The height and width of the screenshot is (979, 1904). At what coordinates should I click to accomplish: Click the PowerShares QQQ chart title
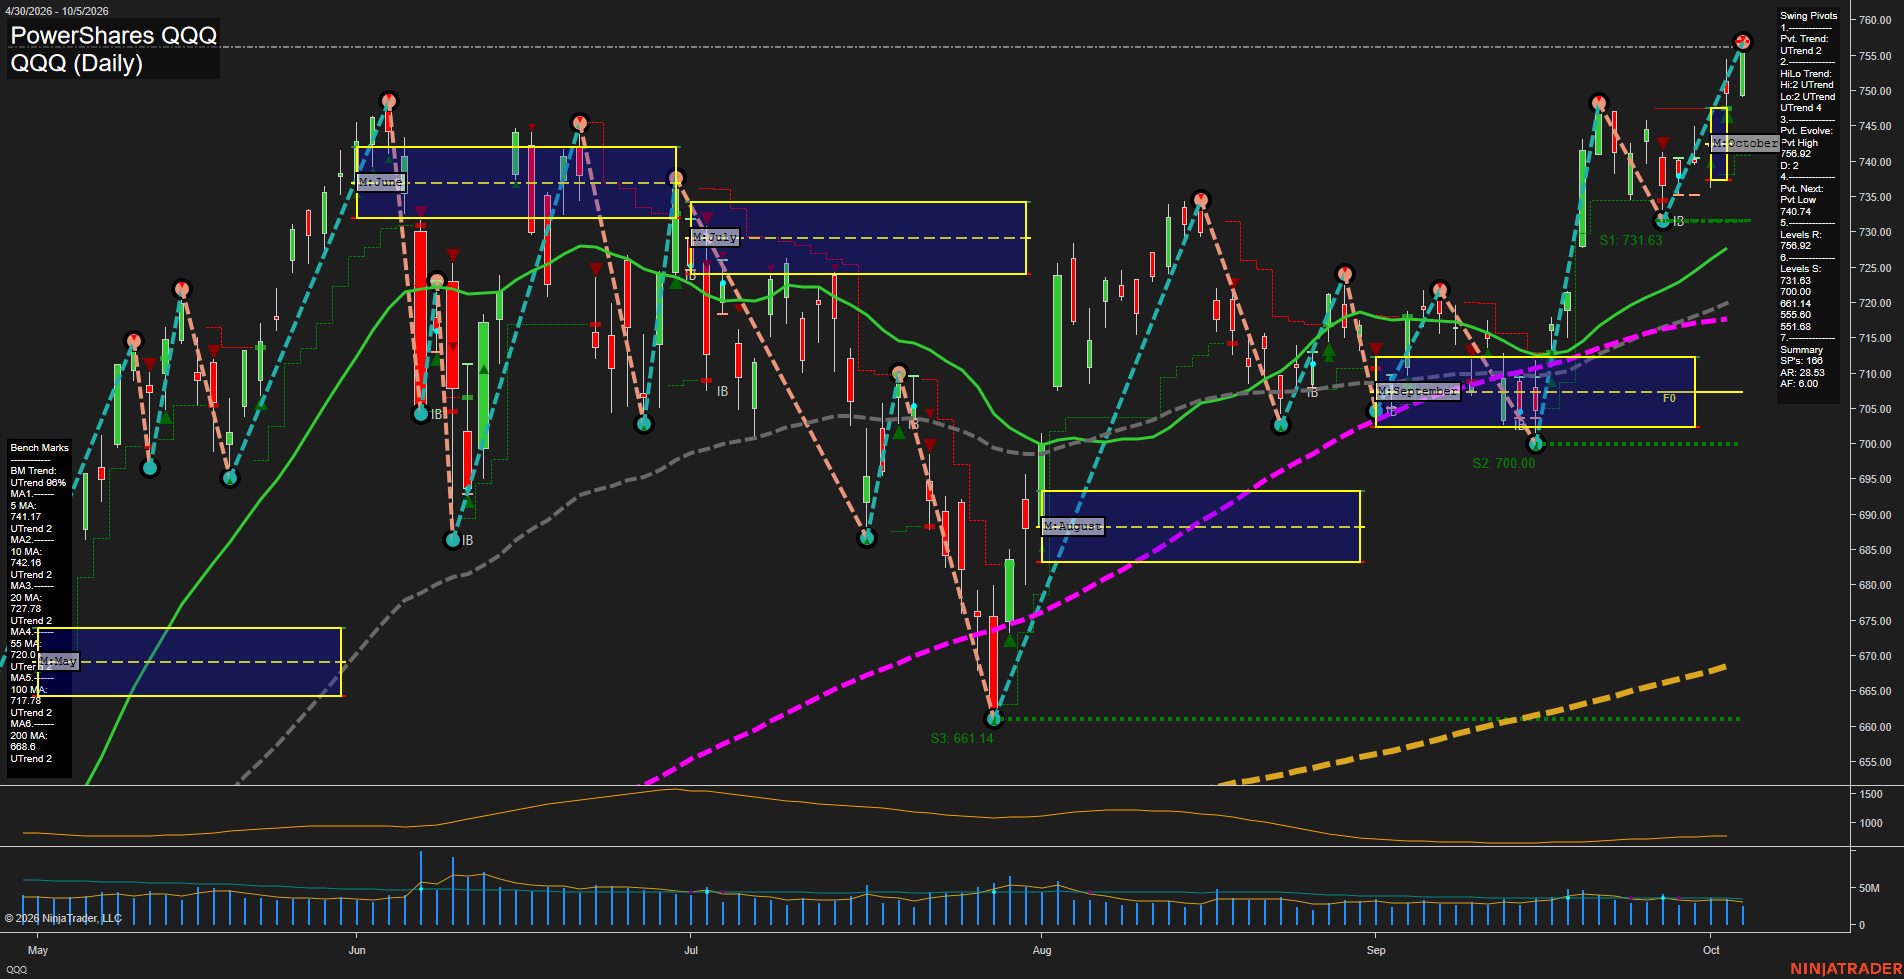point(113,35)
